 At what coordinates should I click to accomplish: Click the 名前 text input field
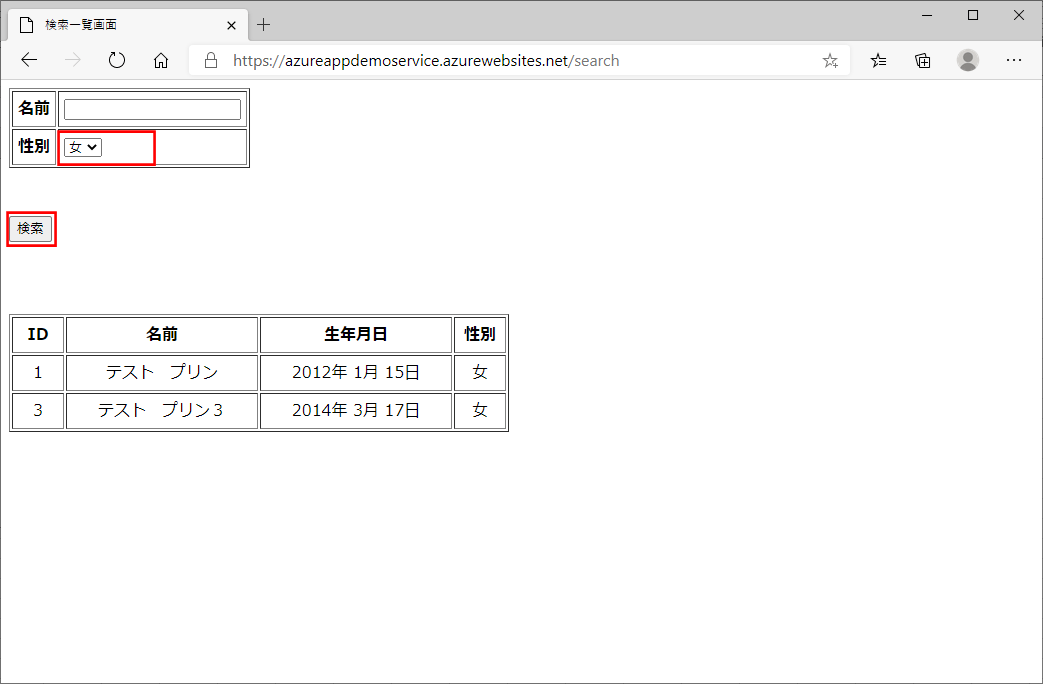152,109
